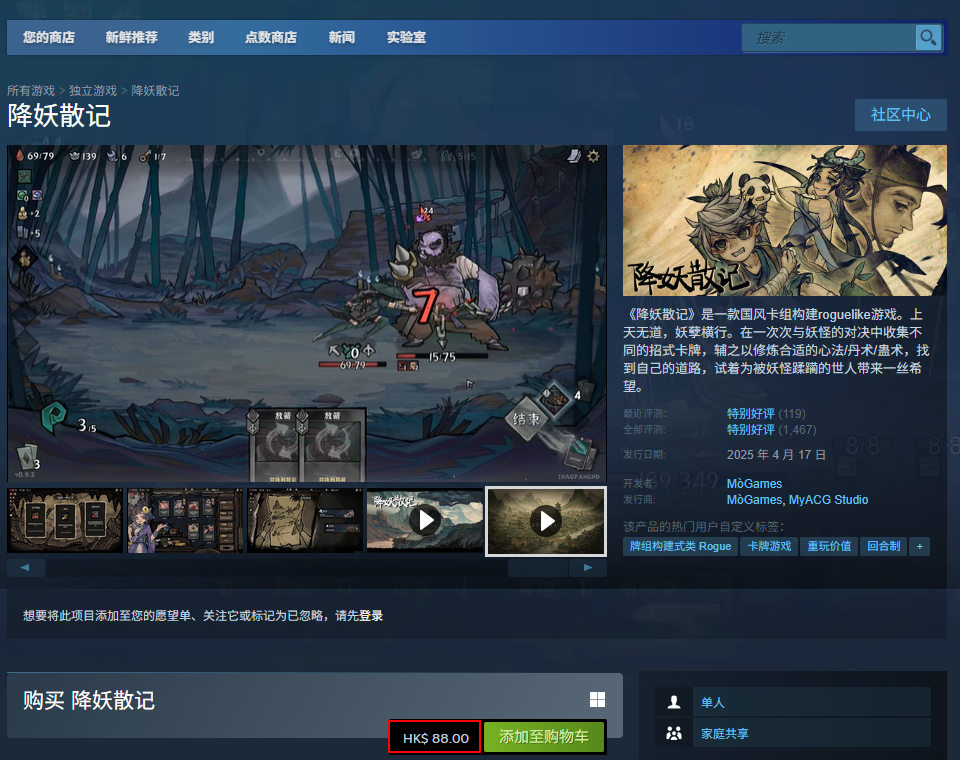Click the 单人 (single-player) category icon

(676, 702)
